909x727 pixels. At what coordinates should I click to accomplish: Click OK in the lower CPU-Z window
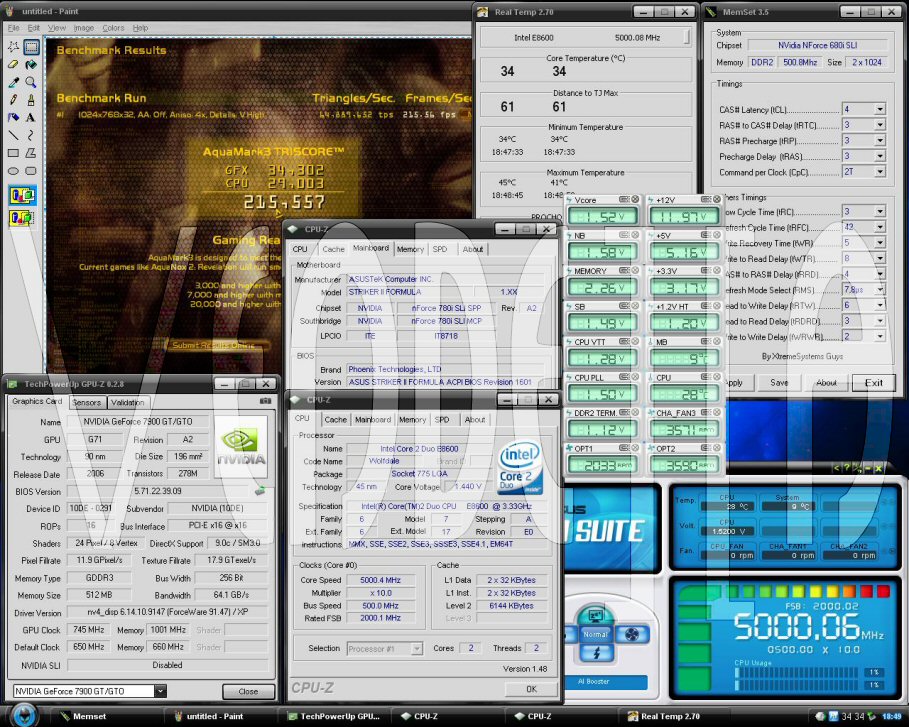[531, 689]
